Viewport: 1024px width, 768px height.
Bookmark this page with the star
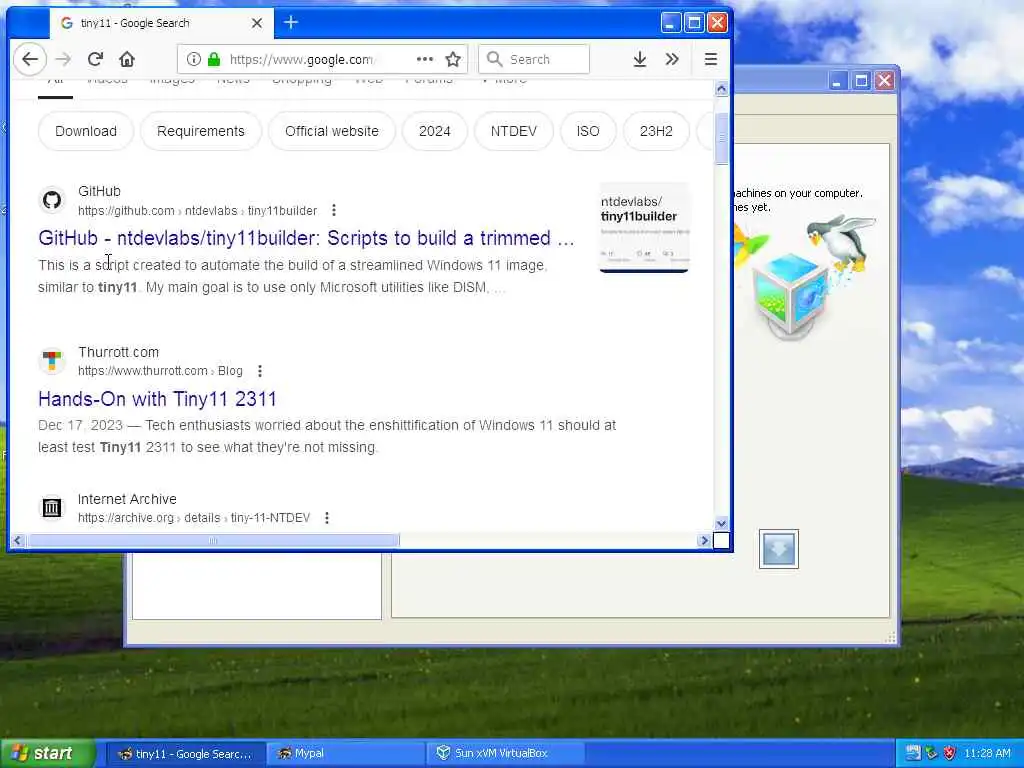pyautogui.click(x=453, y=59)
